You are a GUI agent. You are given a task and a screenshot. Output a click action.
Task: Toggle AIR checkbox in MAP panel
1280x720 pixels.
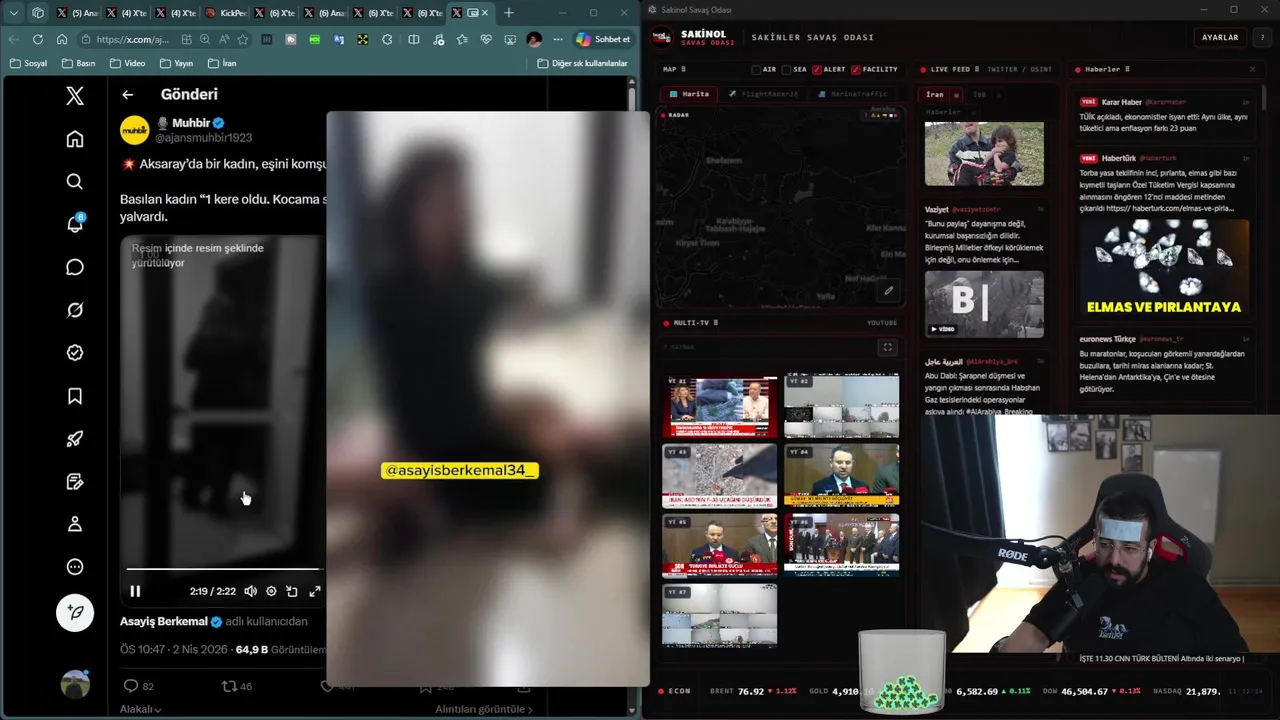(x=756, y=70)
